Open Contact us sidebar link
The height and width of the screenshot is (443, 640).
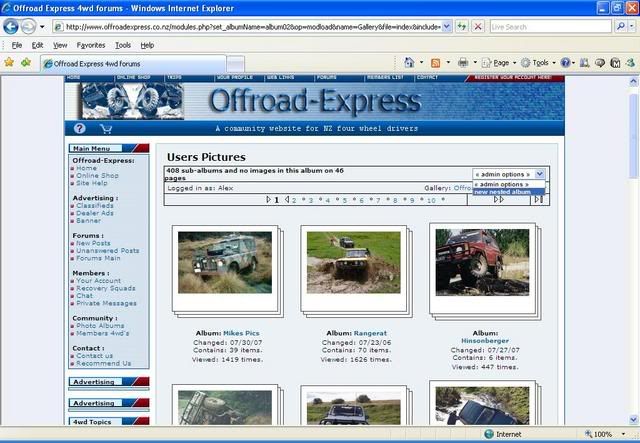[x=94, y=356]
